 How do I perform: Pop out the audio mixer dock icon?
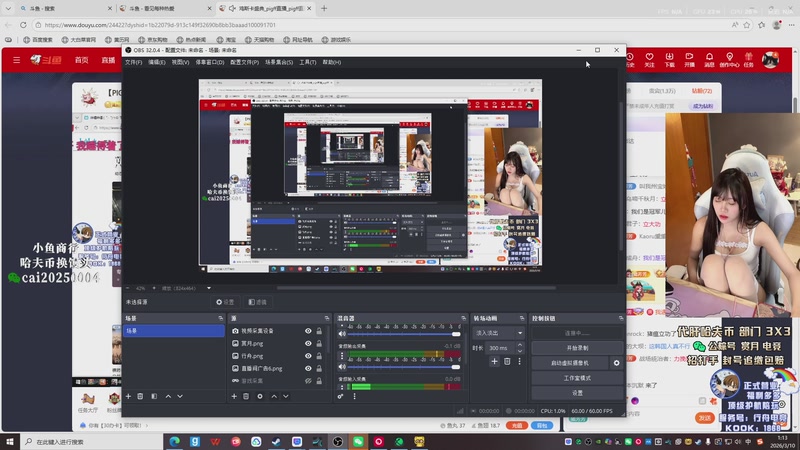click(x=463, y=318)
